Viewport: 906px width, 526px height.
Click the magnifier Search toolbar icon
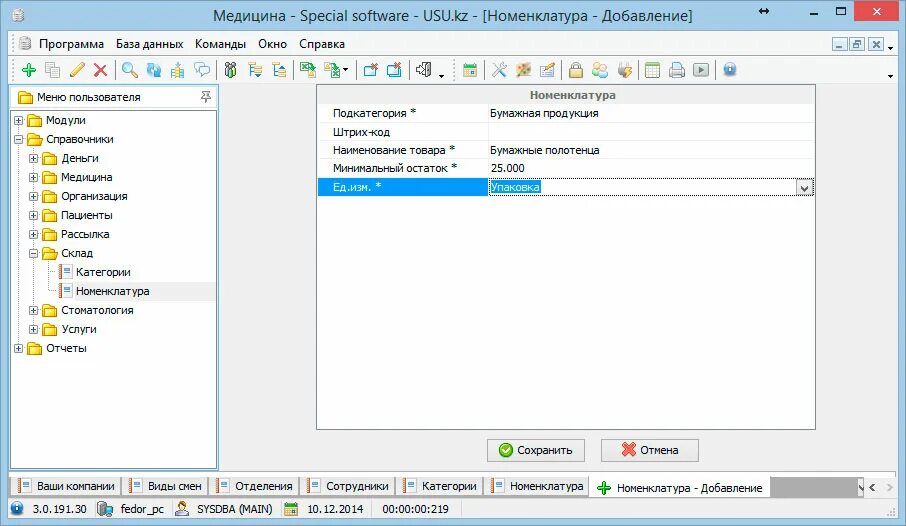click(130, 71)
